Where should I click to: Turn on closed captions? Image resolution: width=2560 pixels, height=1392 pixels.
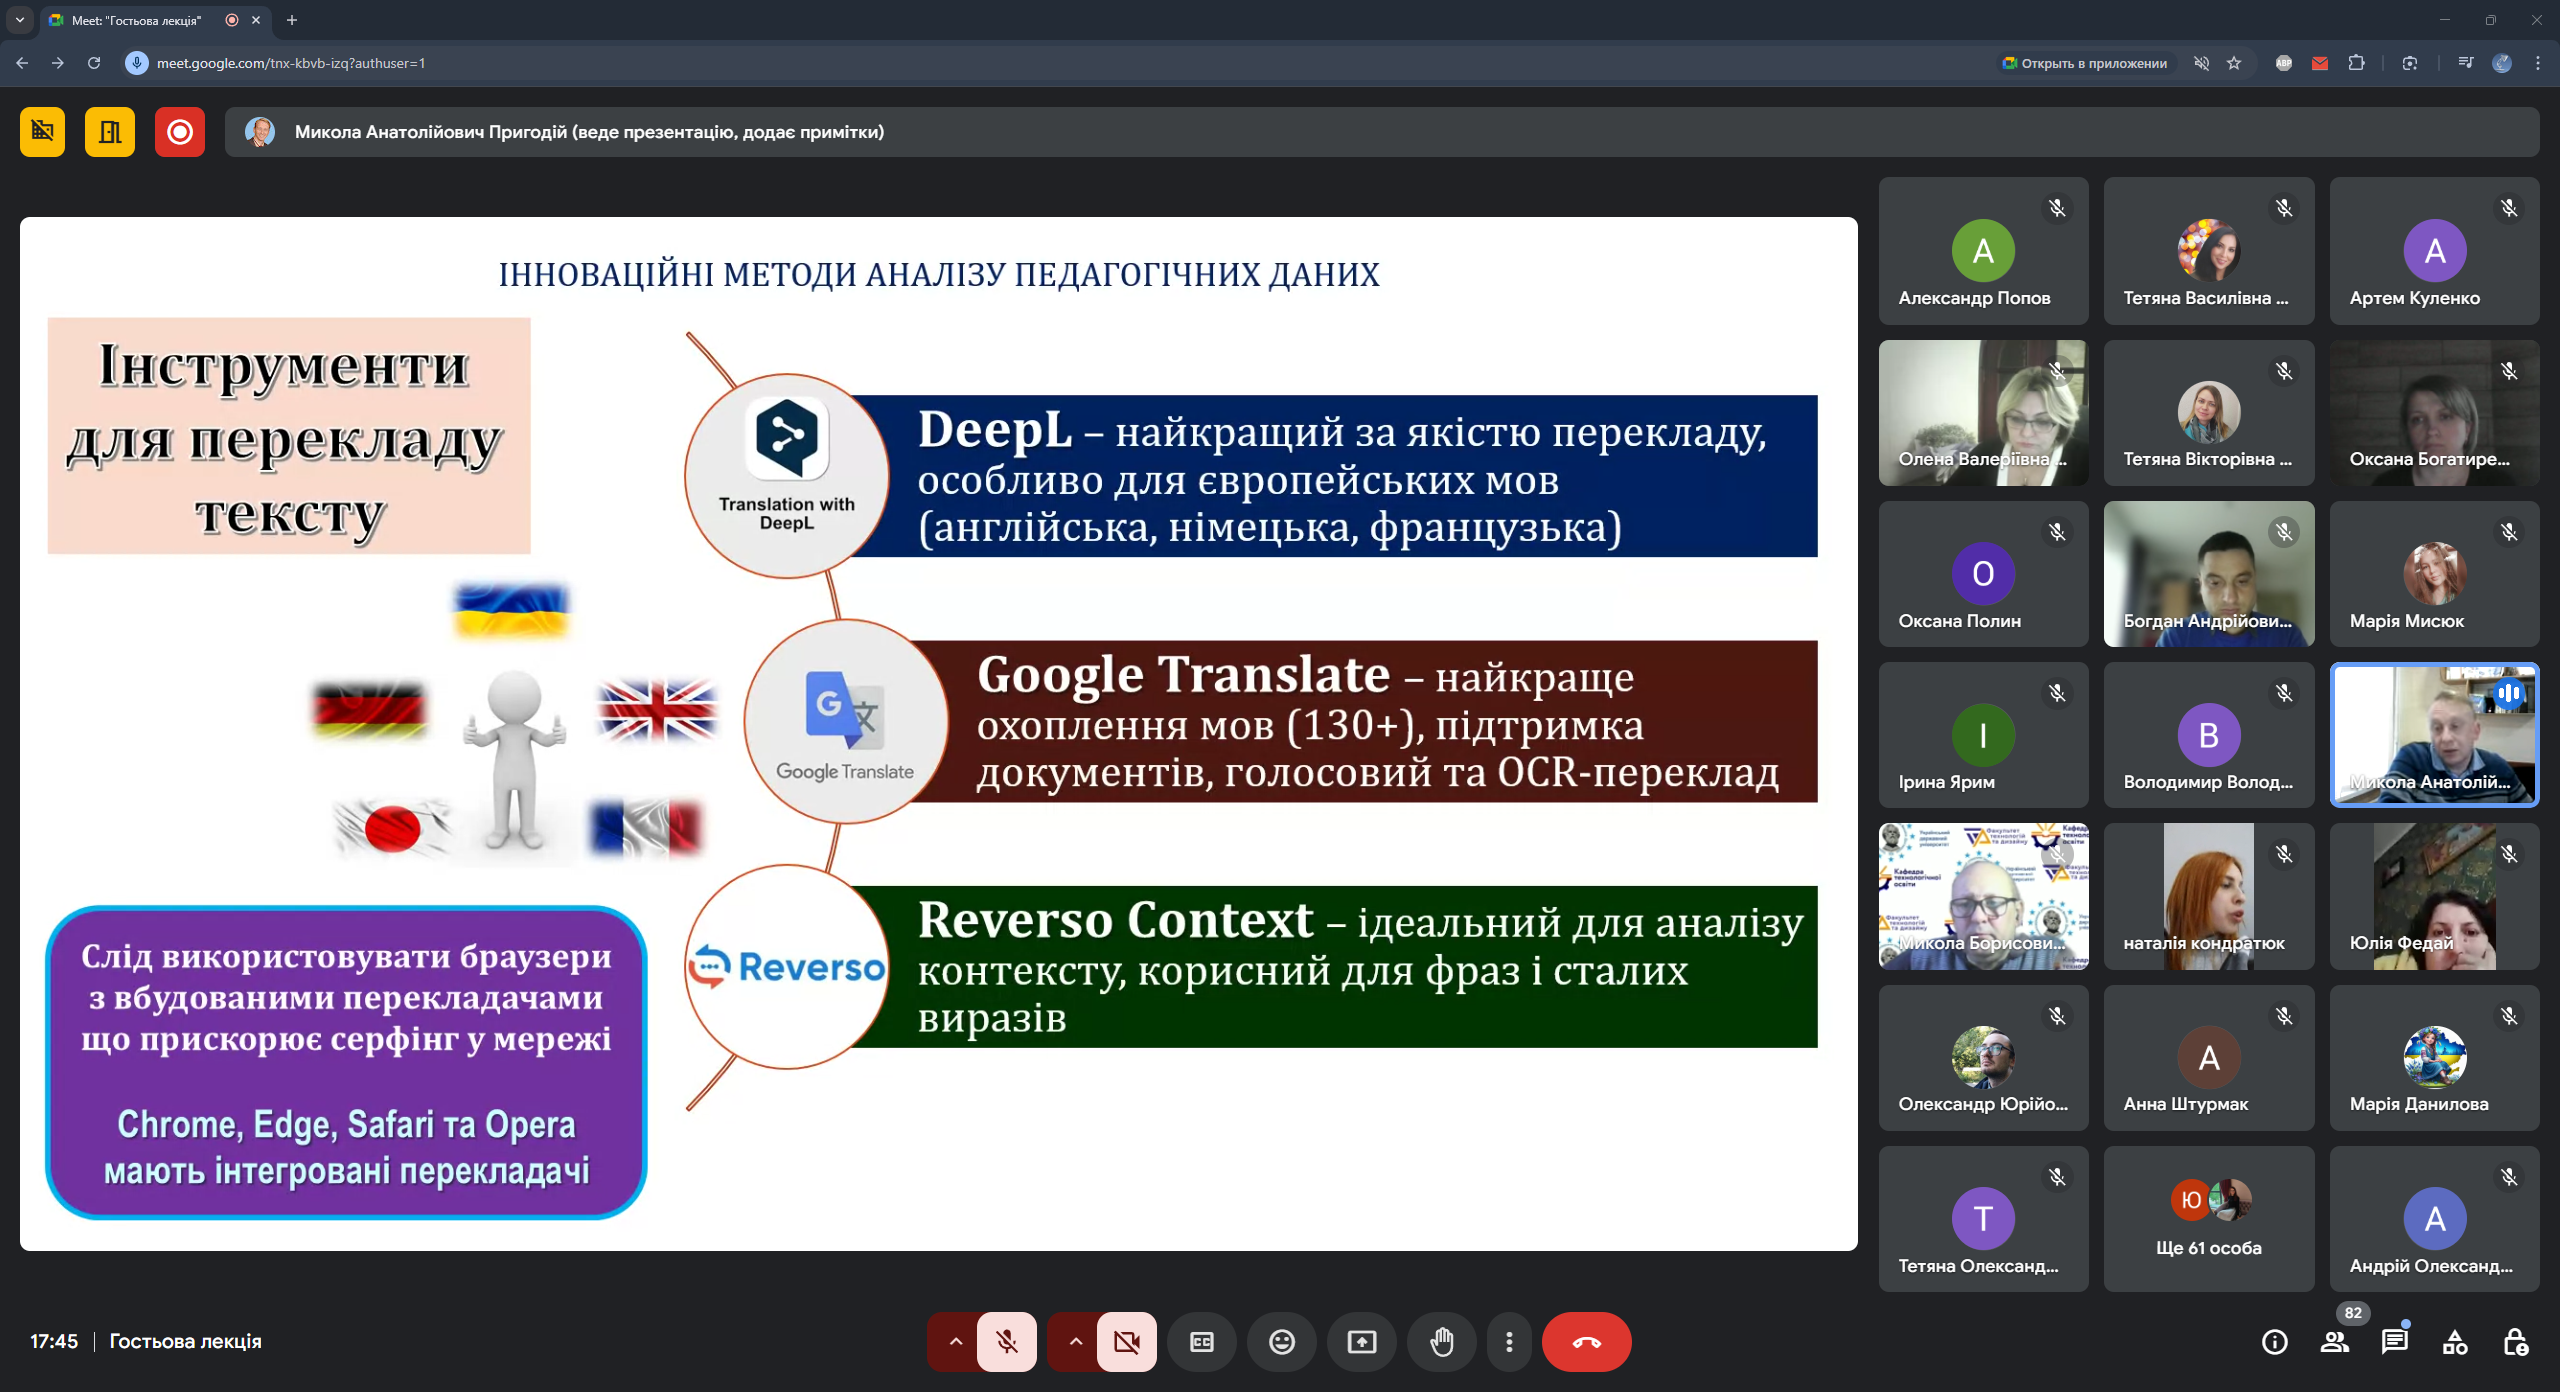click(1202, 1341)
